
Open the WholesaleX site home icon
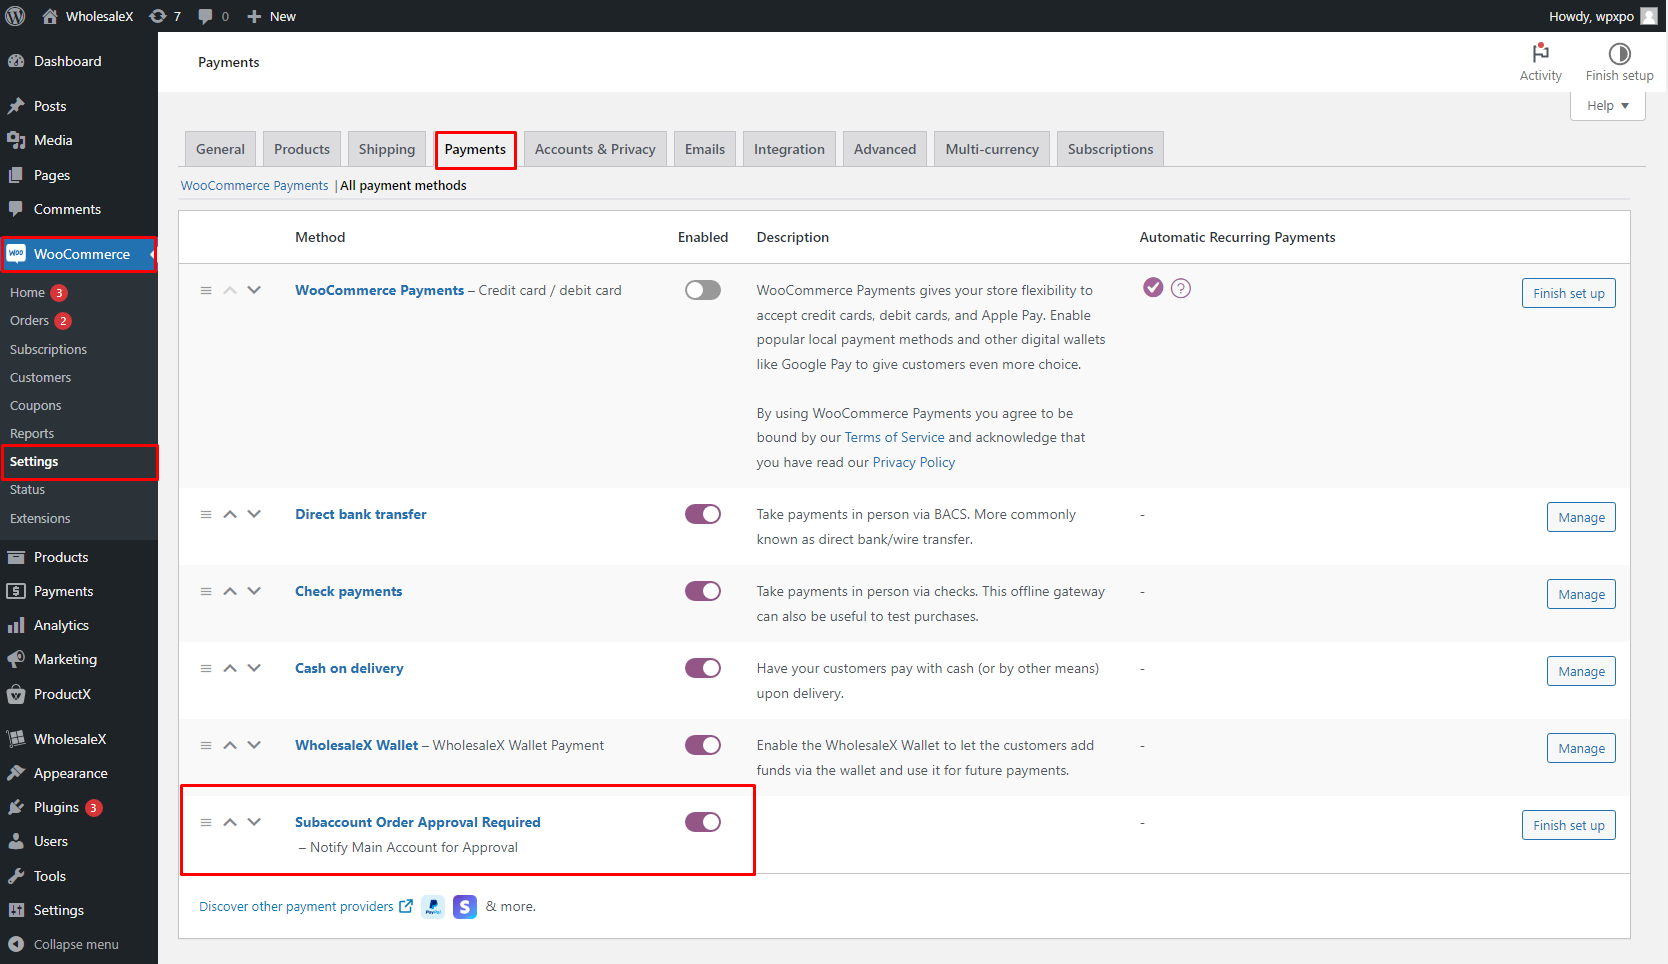(50, 16)
